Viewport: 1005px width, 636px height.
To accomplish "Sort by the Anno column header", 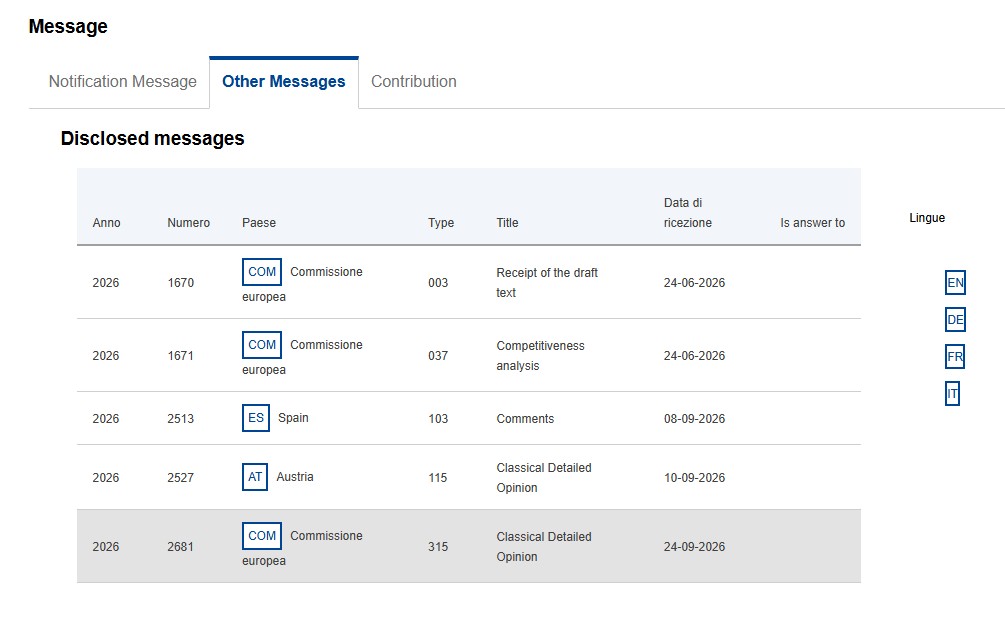I will 106,223.
